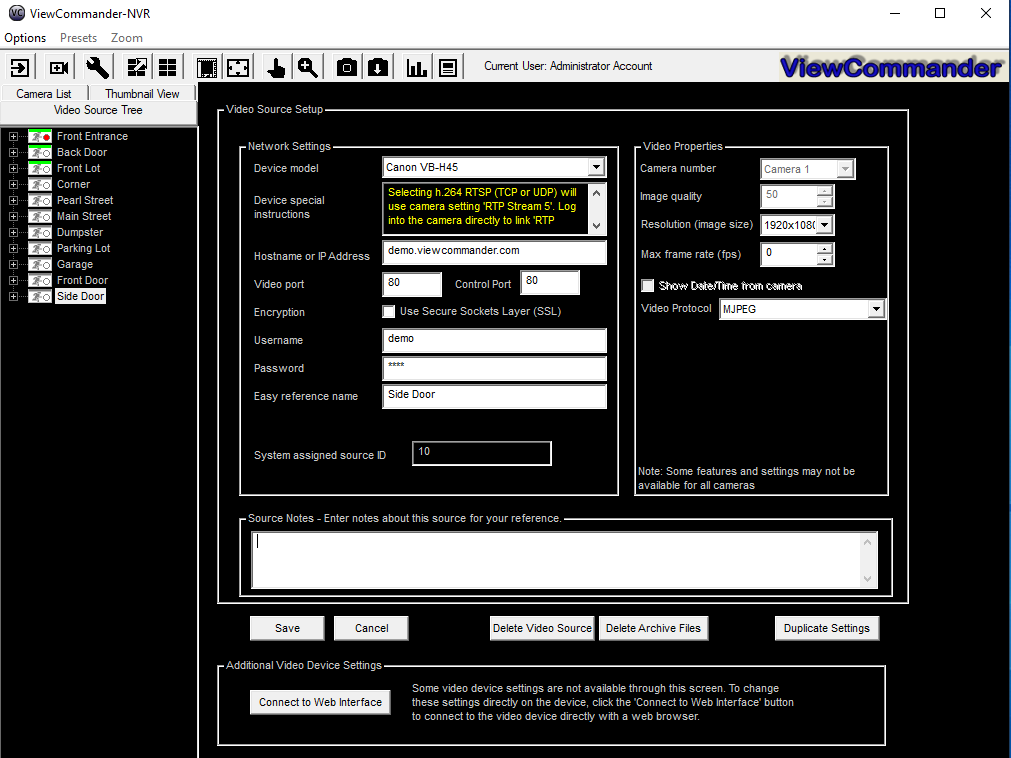Click the Back Door camera icon

[x=40, y=153]
